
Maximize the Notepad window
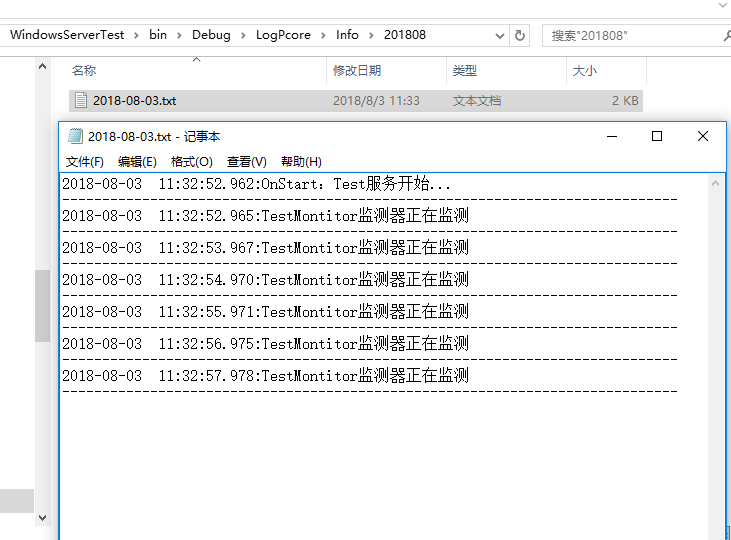pyautogui.click(x=657, y=136)
